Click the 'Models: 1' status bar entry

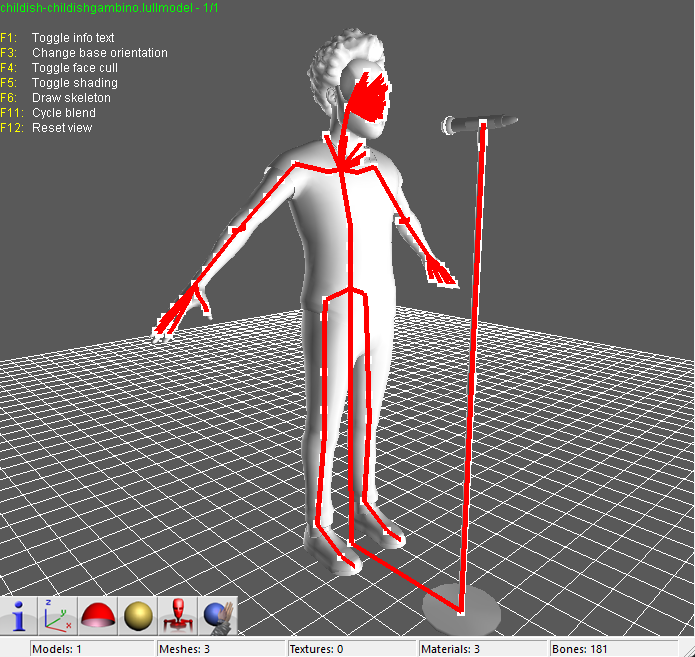[x=92, y=649]
